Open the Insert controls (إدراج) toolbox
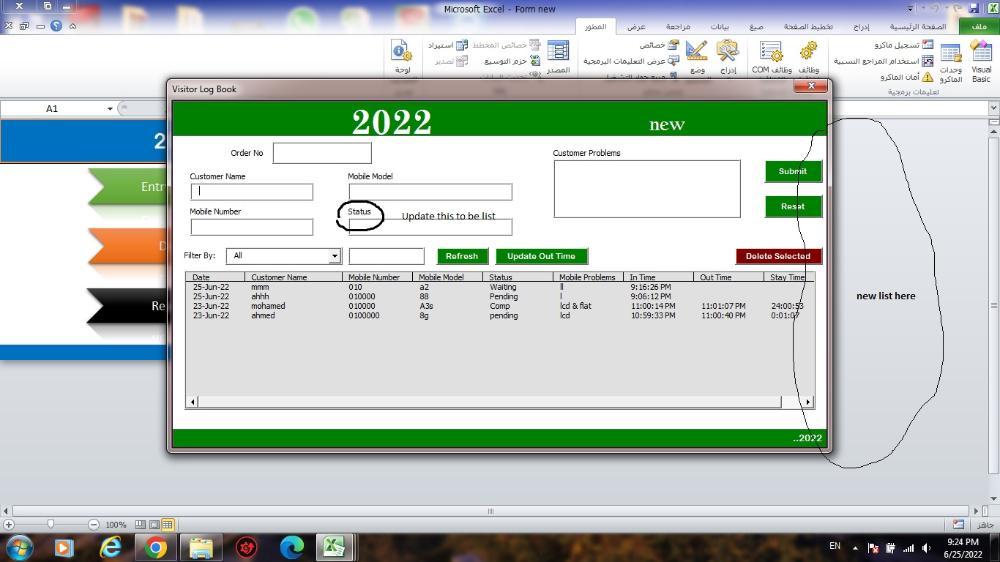The width and height of the screenshot is (1000, 562). coord(728,57)
